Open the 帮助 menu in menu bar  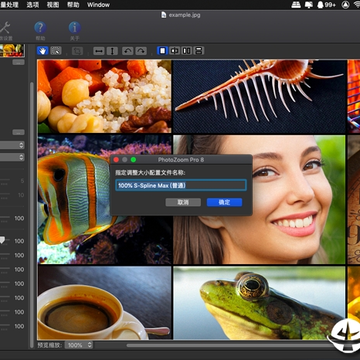click(x=73, y=5)
